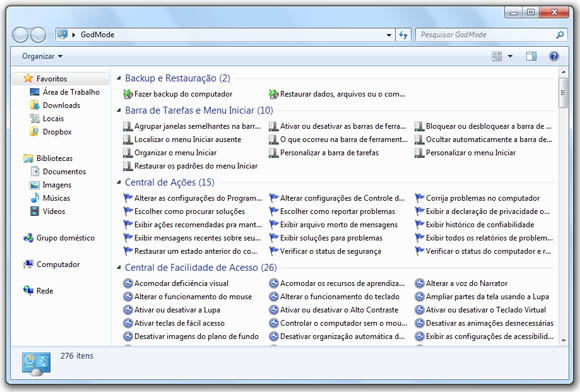Select Rede in navigation pane
The image size is (580, 392).
click(x=38, y=291)
